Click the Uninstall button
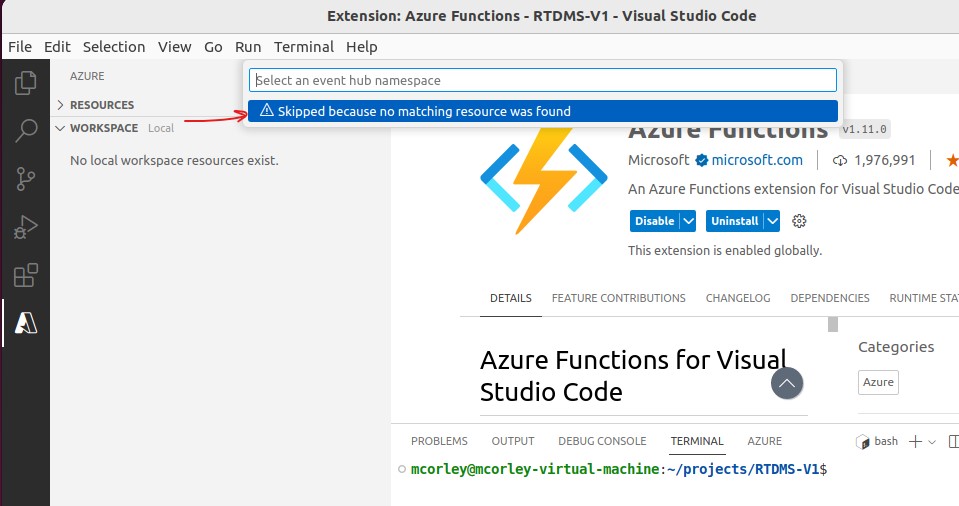 [735, 221]
